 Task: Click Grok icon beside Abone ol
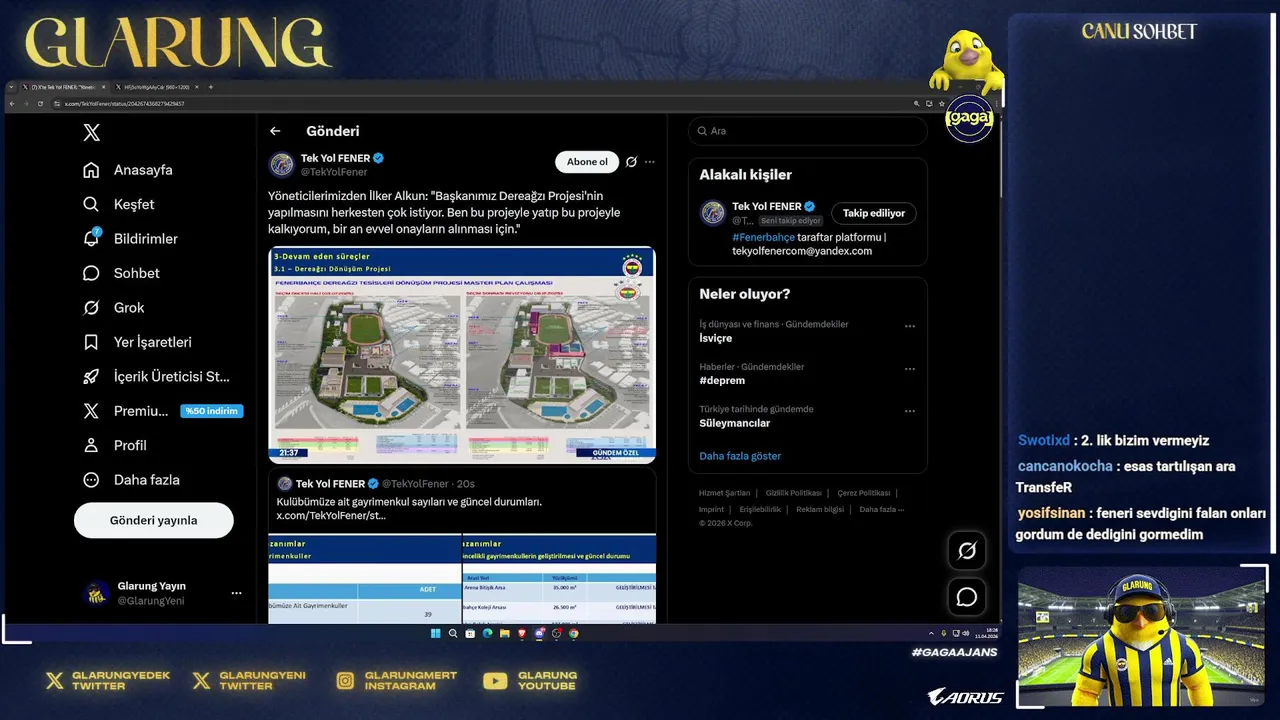point(631,162)
